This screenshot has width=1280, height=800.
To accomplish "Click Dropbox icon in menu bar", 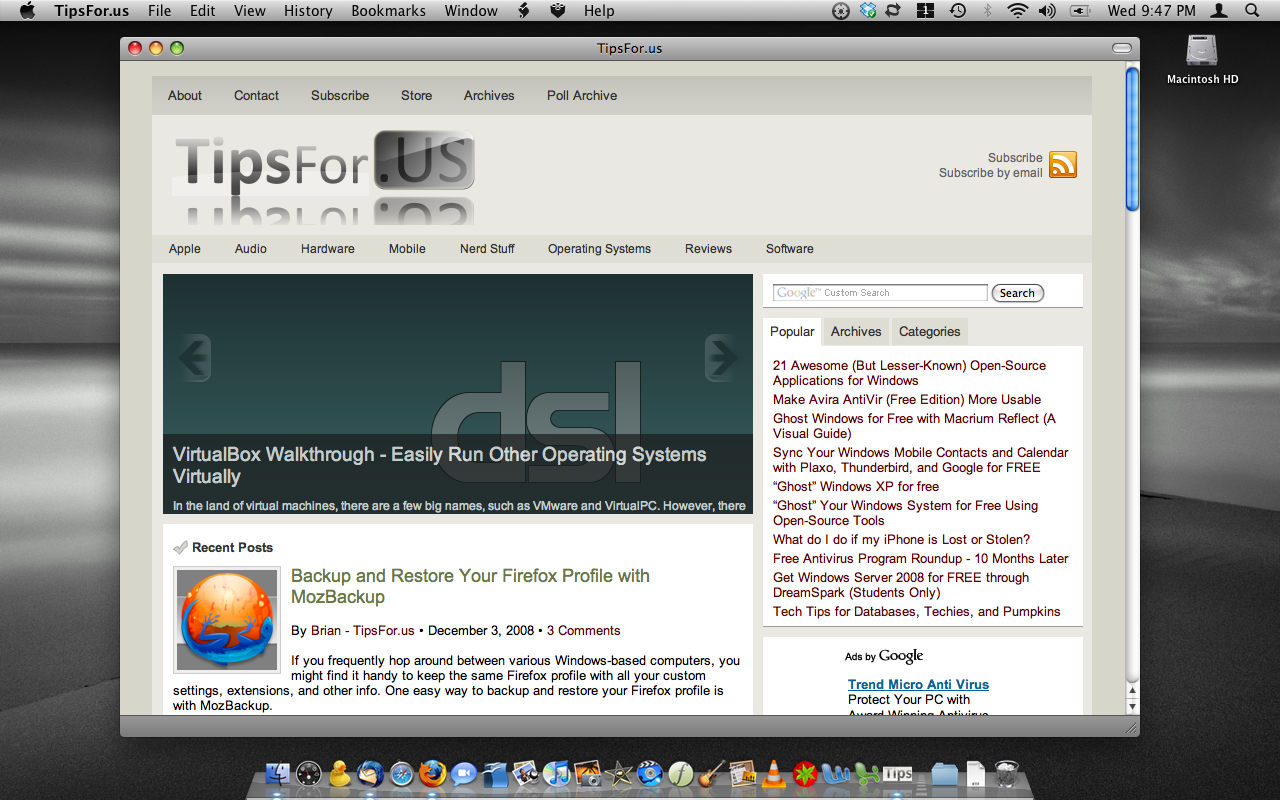I will [x=867, y=11].
